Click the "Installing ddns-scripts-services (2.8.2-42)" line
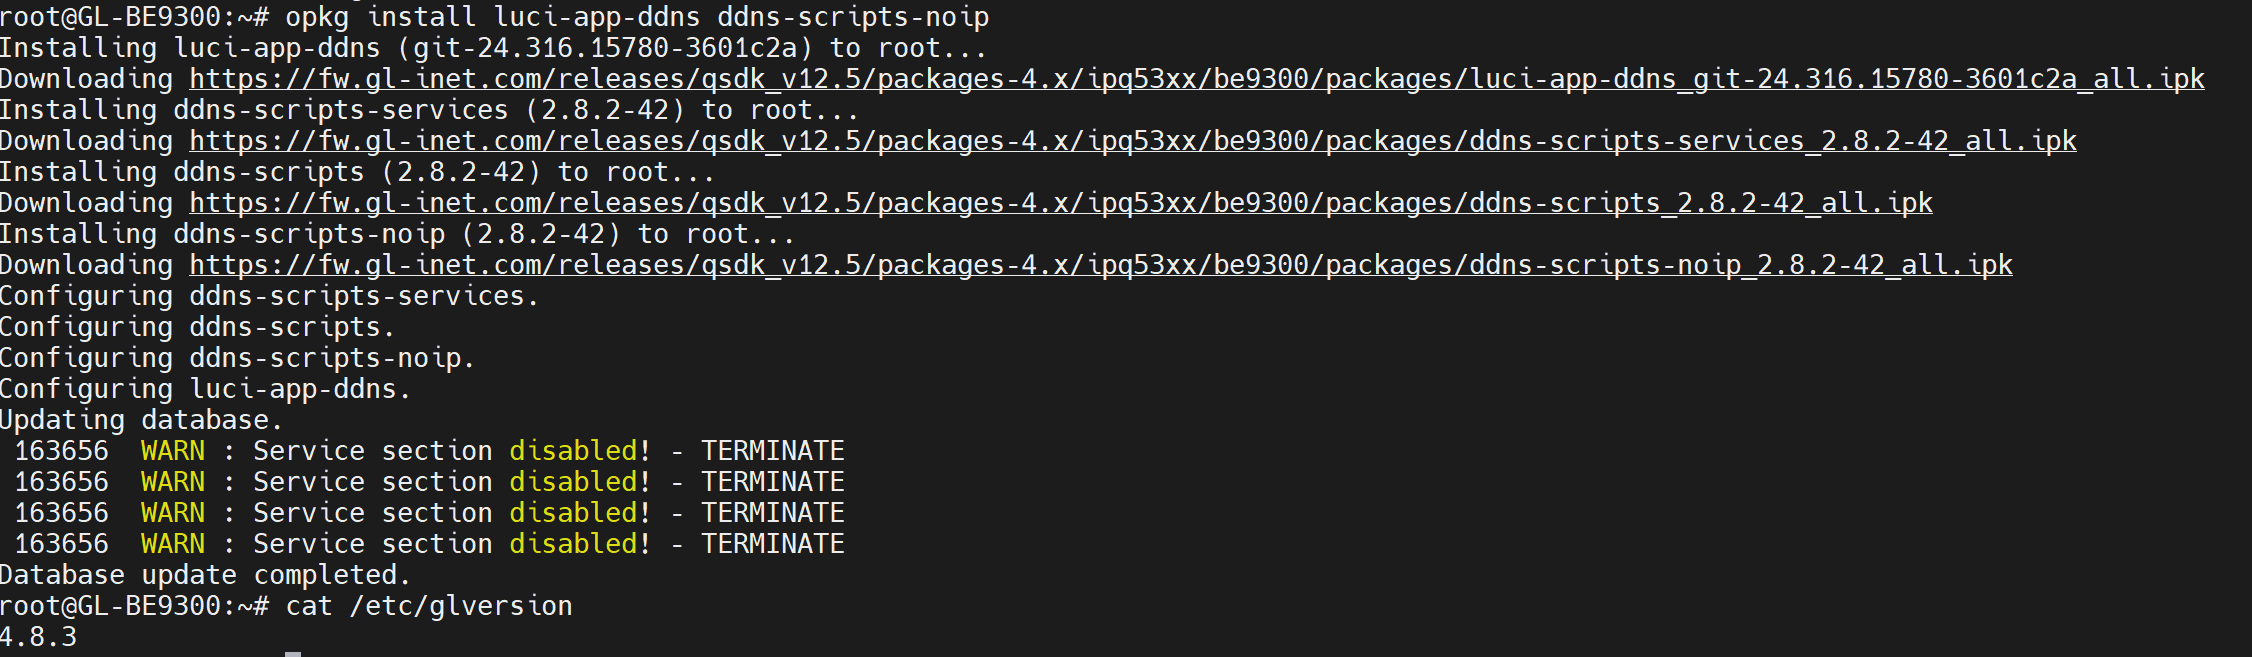Image resolution: width=2252 pixels, height=657 pixels. [428, 110]
